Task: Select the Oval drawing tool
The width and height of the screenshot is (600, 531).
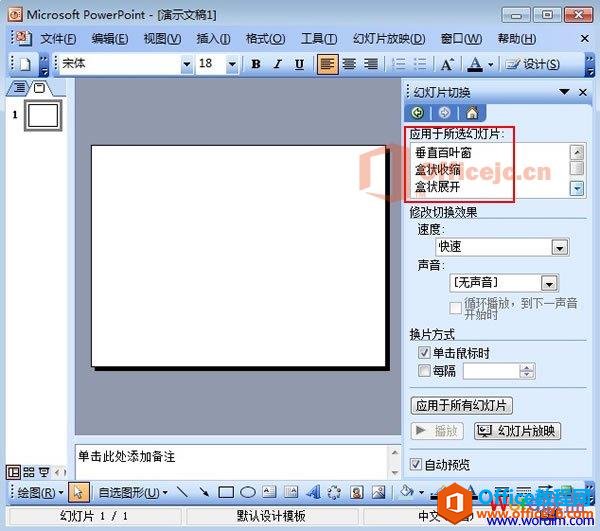Action: tap(248, 492)
